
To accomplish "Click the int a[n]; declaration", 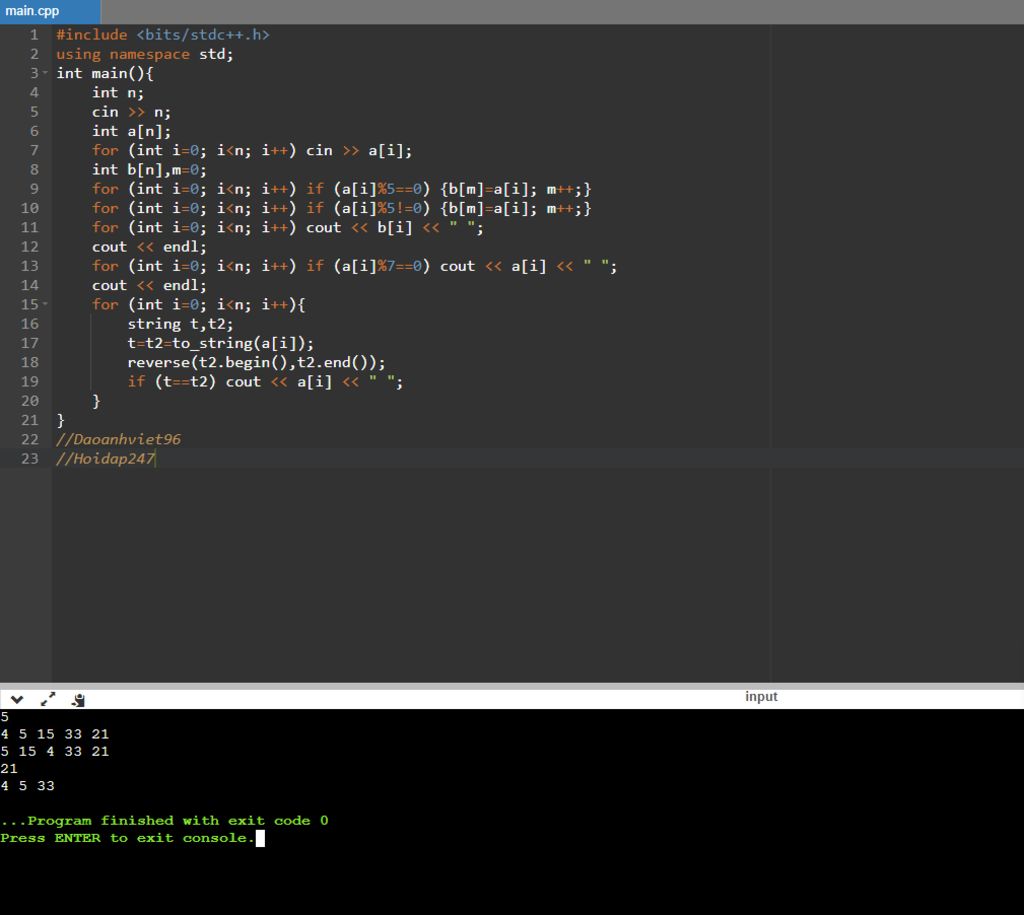I will 131,131.
